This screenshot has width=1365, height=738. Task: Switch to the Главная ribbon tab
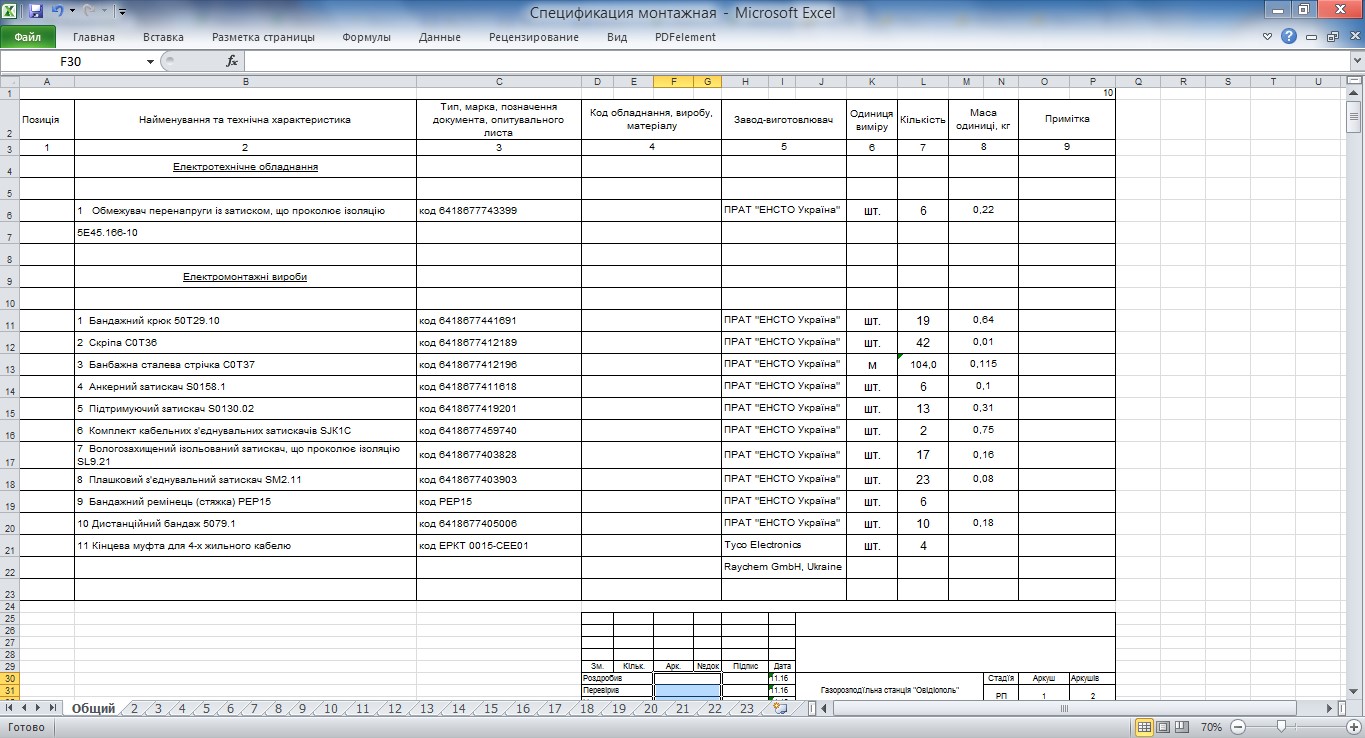click(x=94, y=37)
